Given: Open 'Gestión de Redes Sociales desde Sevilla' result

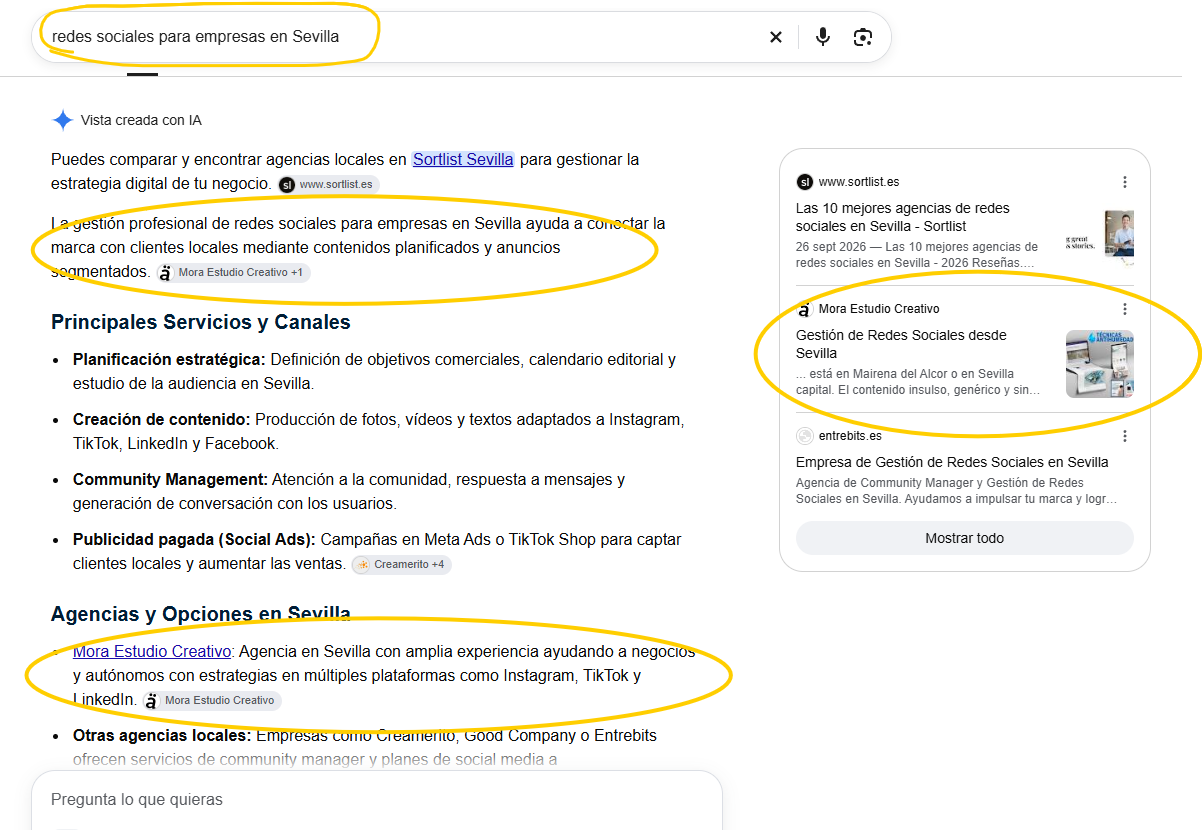Looking at the screenshot, I should tap(901, 344).
